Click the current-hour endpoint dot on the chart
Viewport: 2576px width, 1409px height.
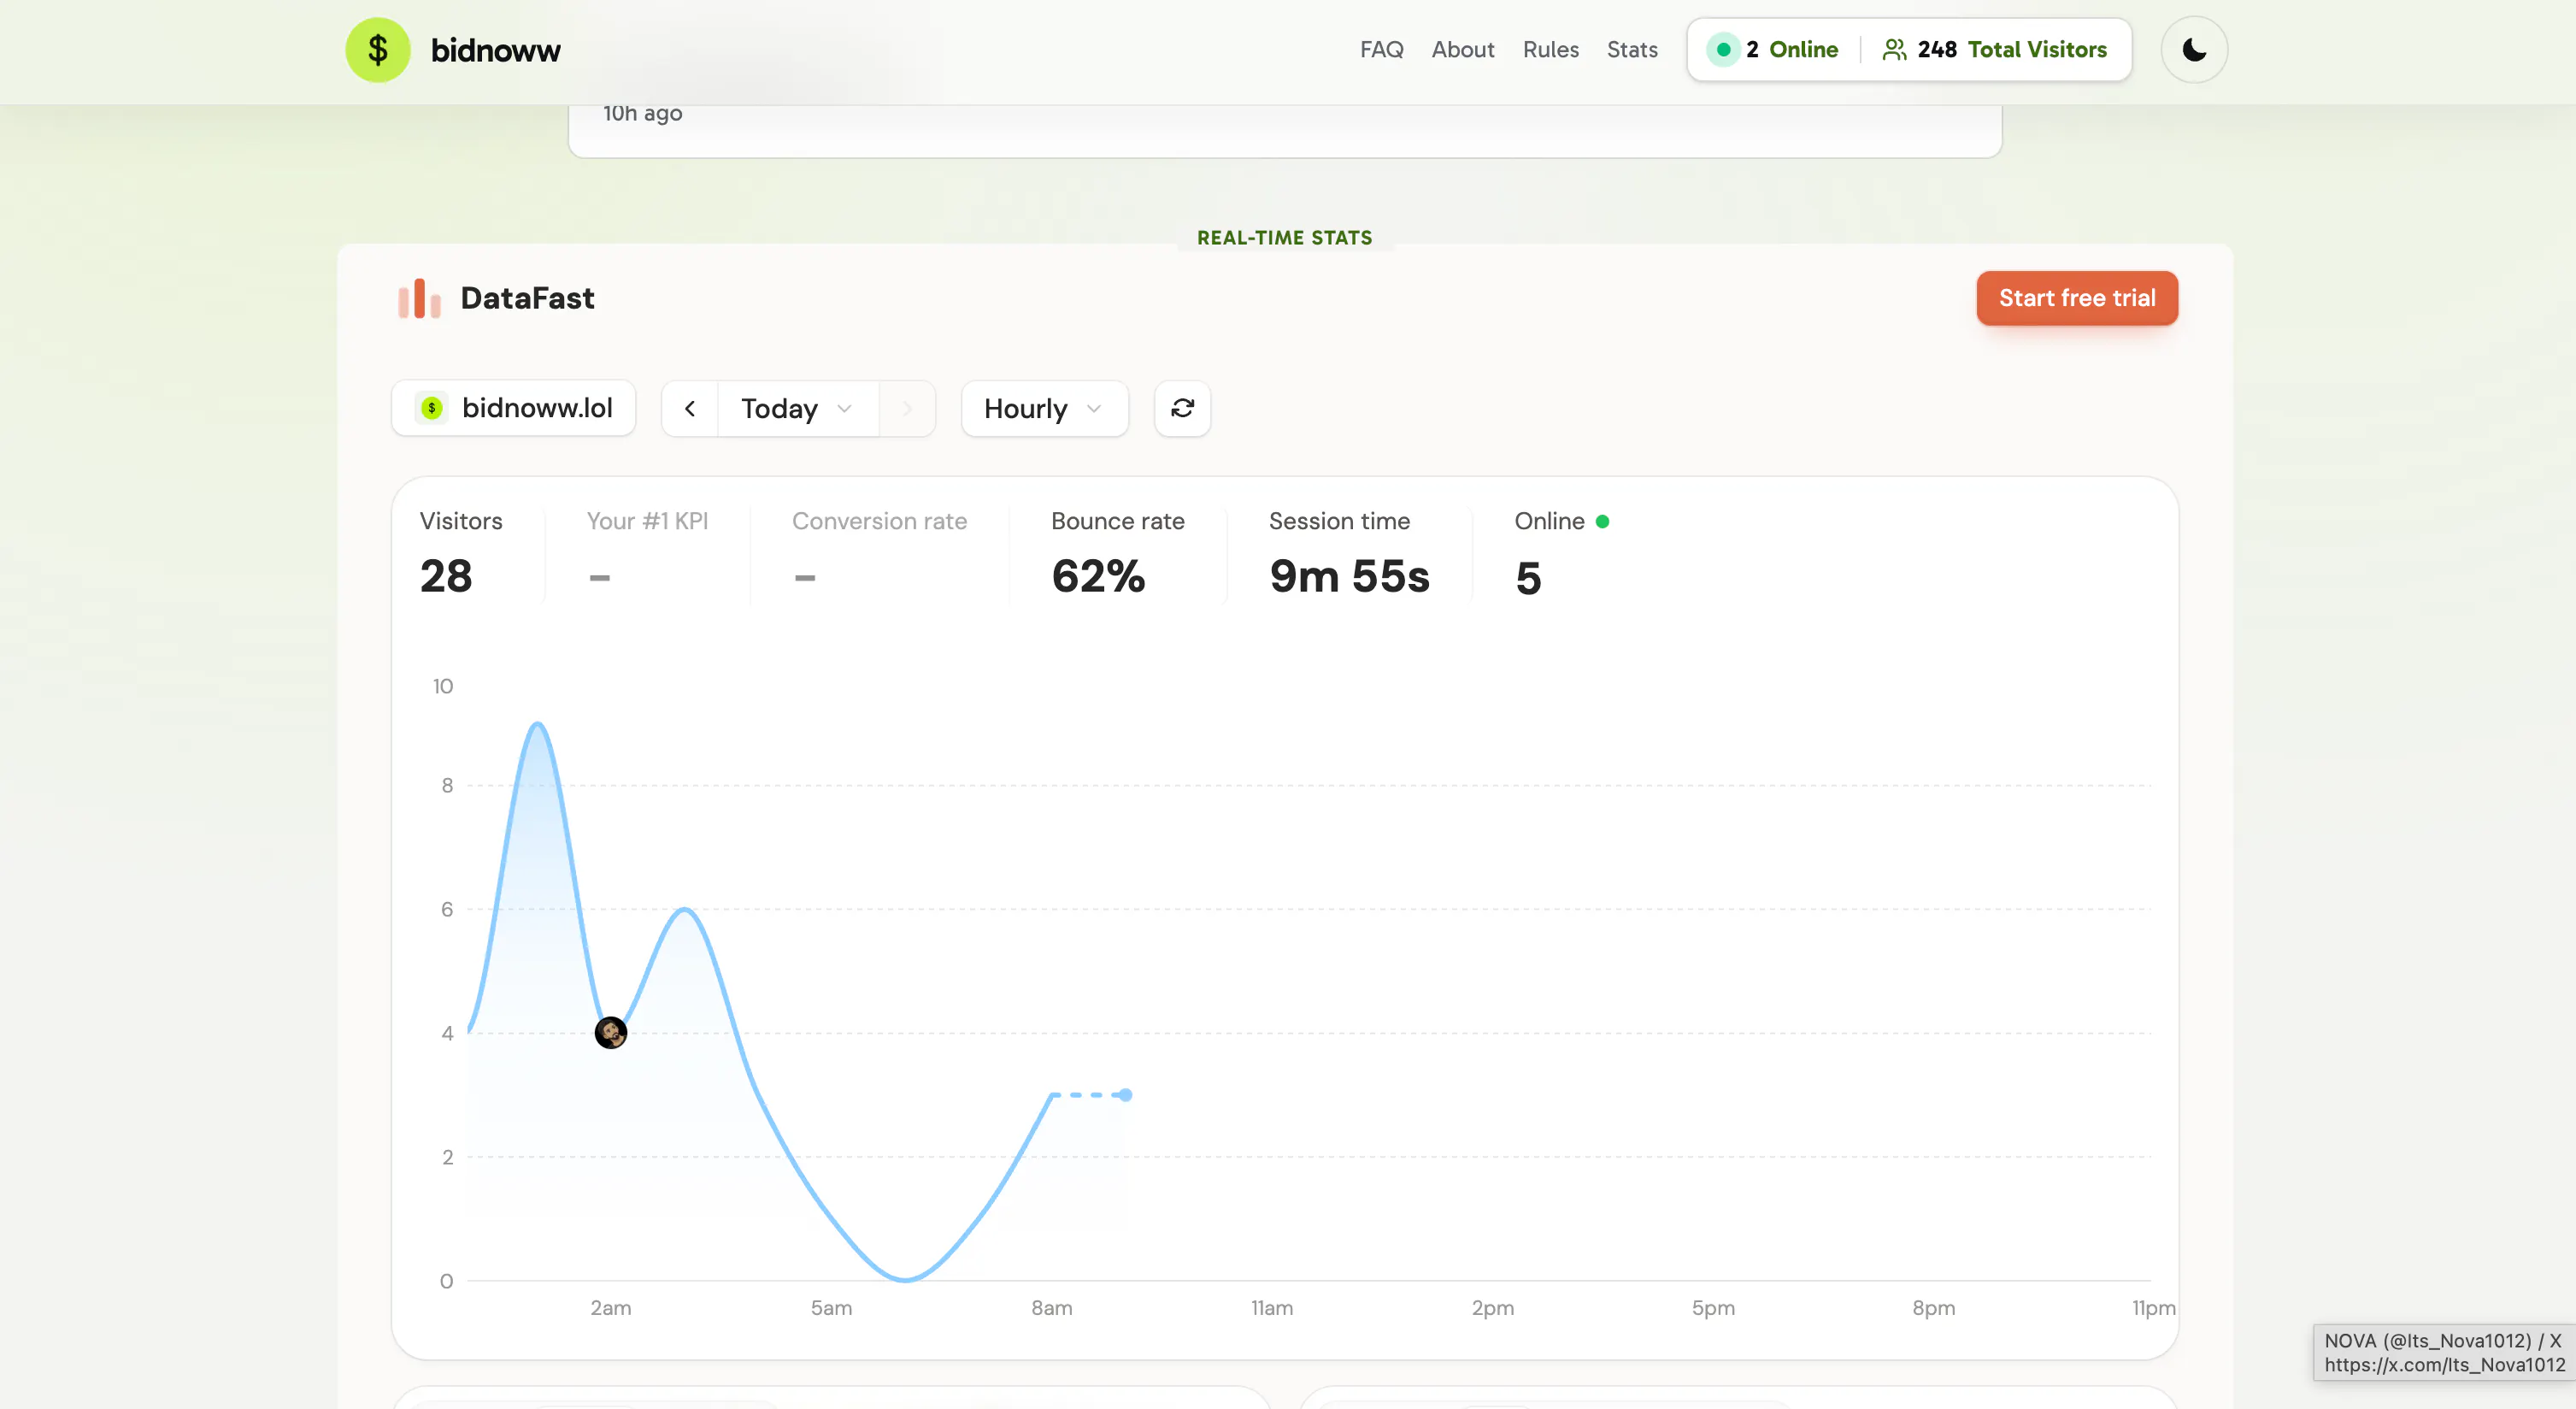pos(1125,1095)
